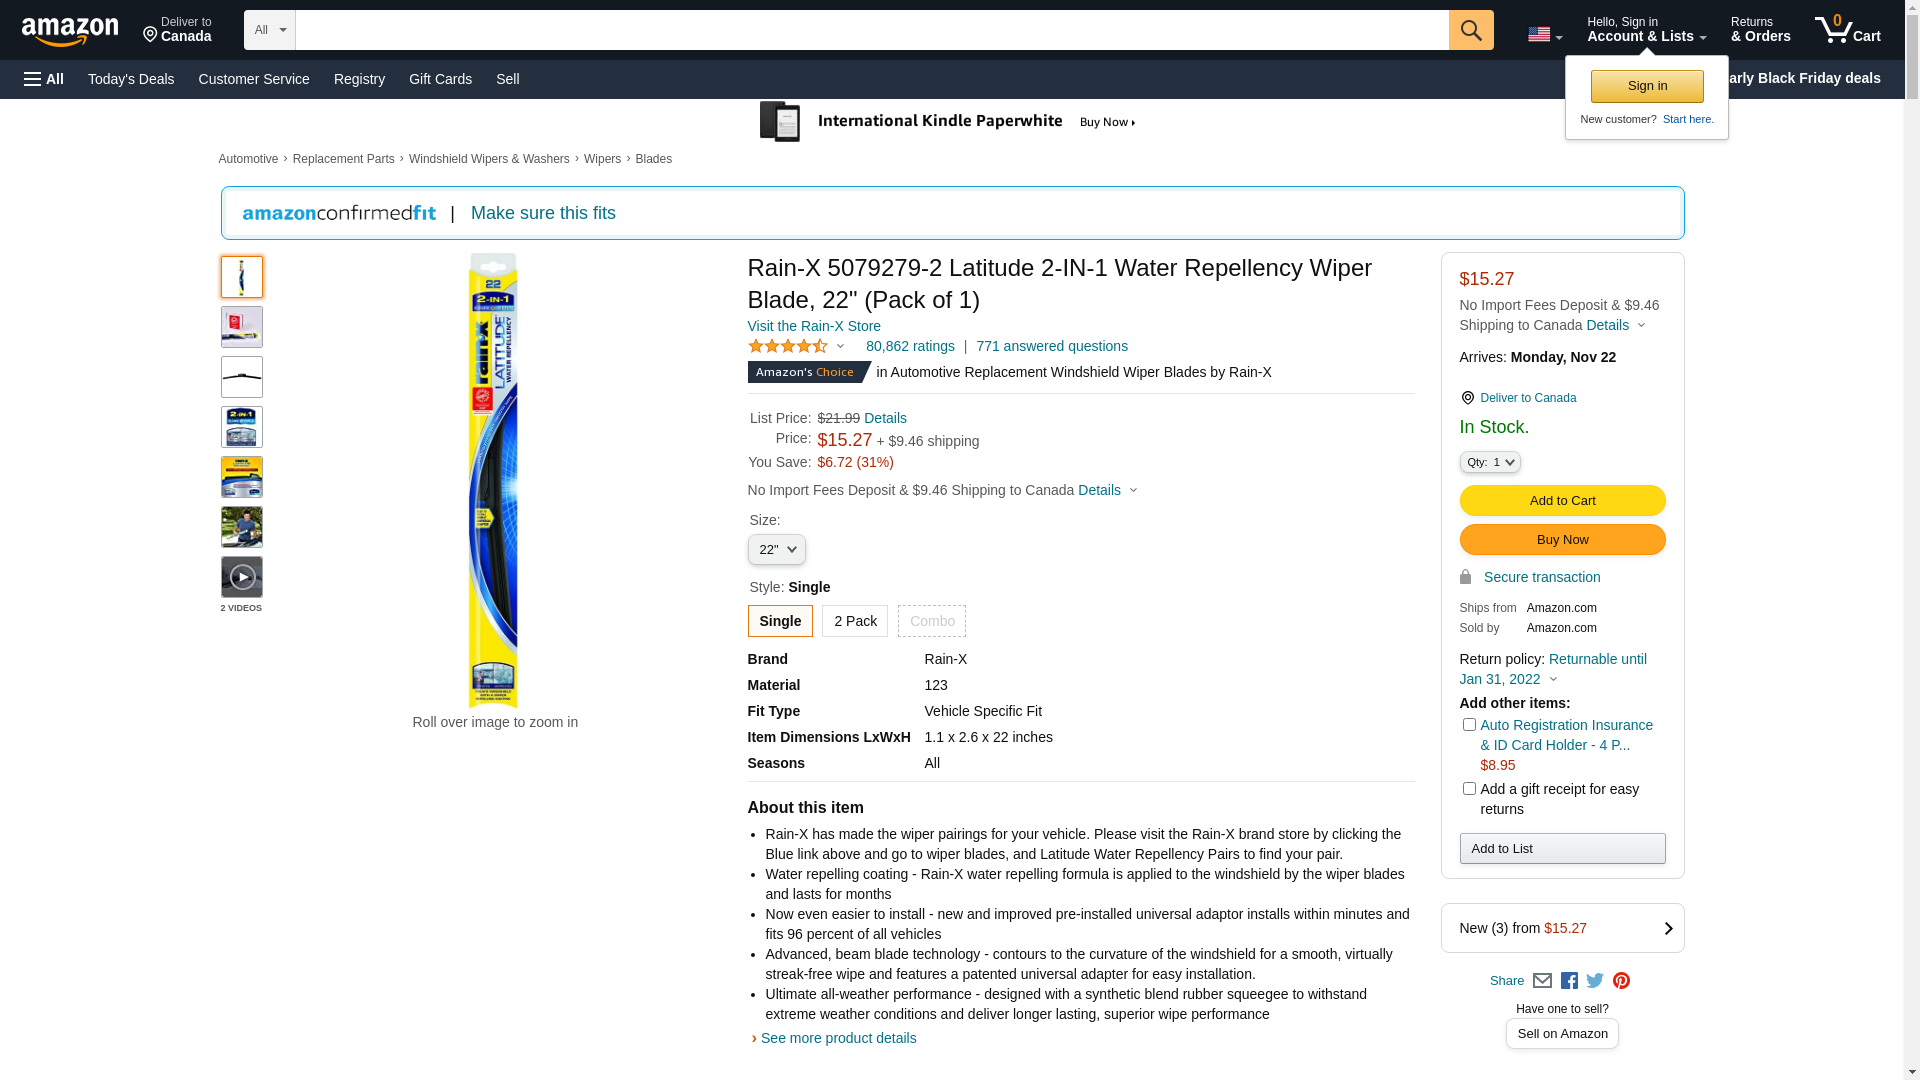
Task: Share product on Pinterest icon
Action: coord(1621,981)
